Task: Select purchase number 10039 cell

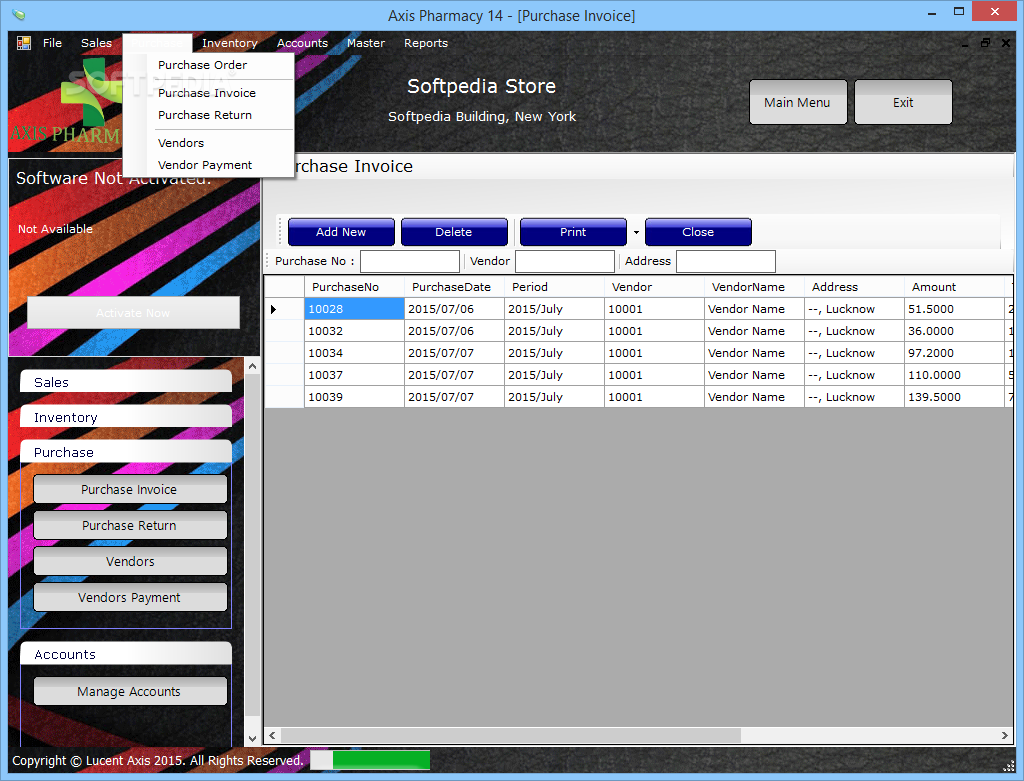Action: (354, 397)
